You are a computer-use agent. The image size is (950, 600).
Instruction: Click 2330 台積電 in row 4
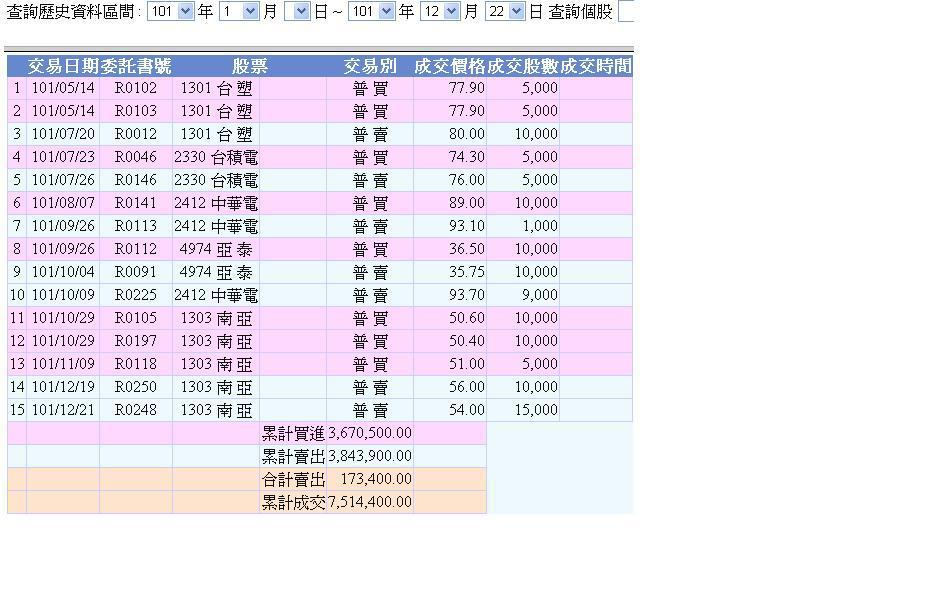tap(216, 157)
